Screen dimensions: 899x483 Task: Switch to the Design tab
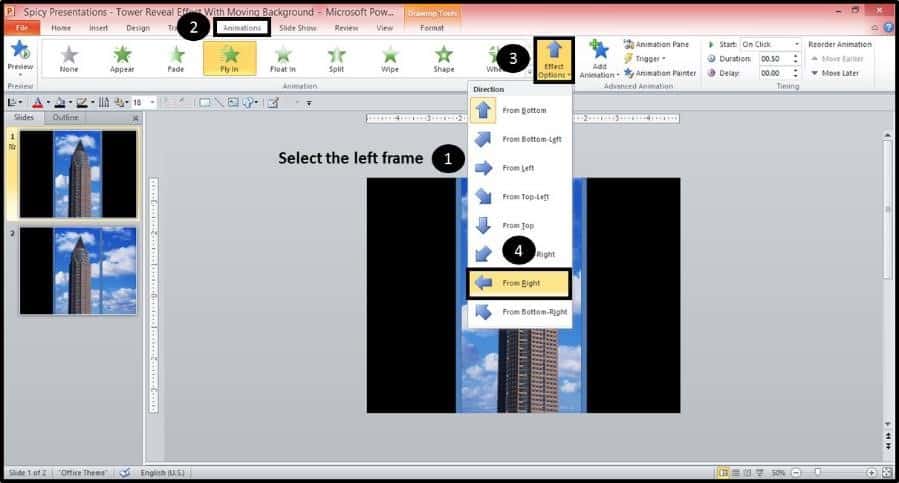pos(138,28)
